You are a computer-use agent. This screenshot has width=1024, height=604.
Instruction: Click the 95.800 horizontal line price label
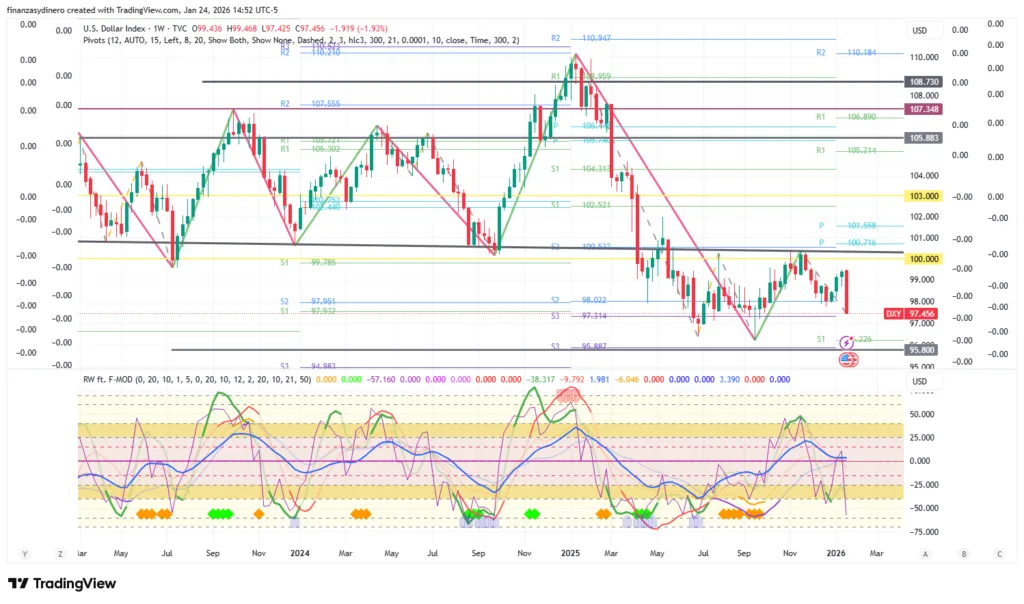tap(920, 350)
